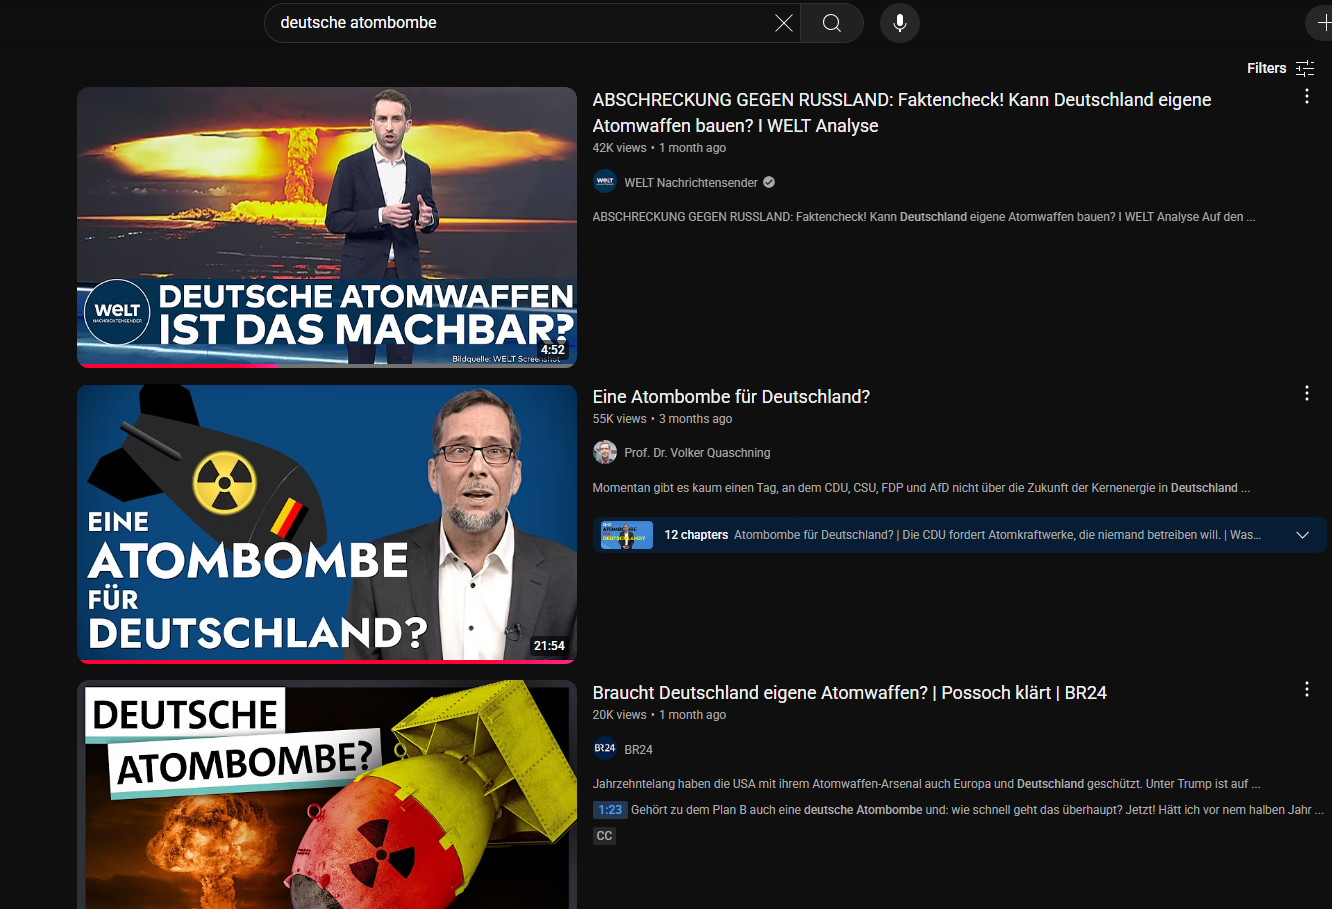Click '20K views • 1 month ago' text
Viewport: 1332px width, 909px height.
click(x=659, y=715)
